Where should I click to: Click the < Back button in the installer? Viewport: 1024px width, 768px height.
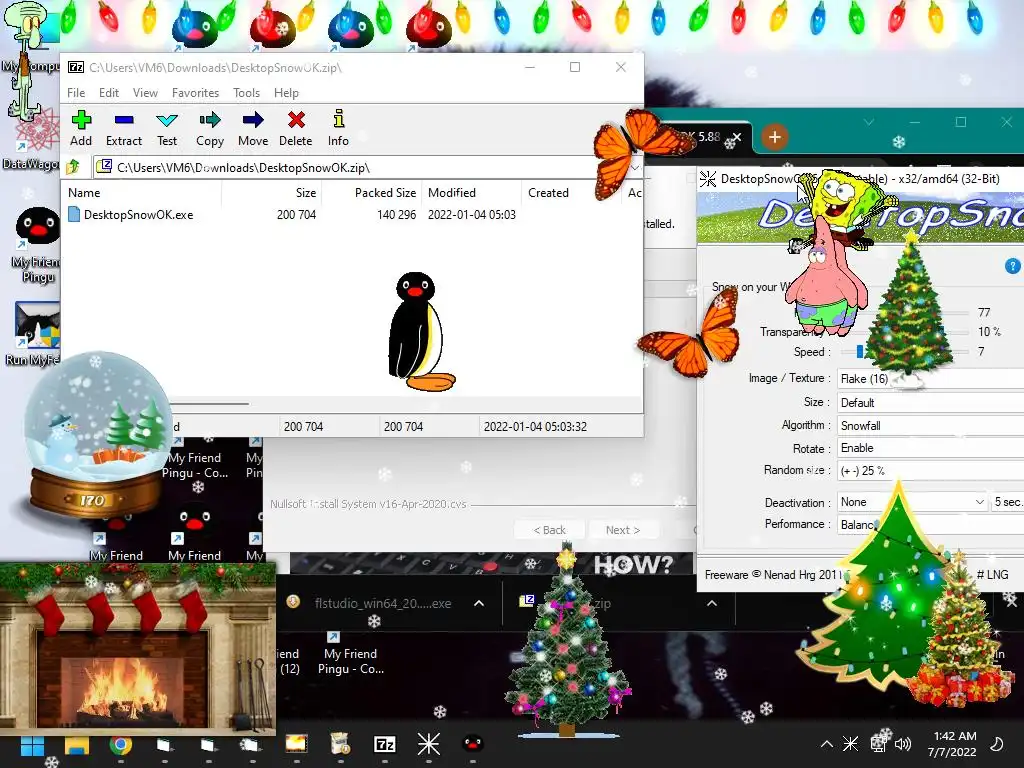pyautogui.click(x=549, y=530)
